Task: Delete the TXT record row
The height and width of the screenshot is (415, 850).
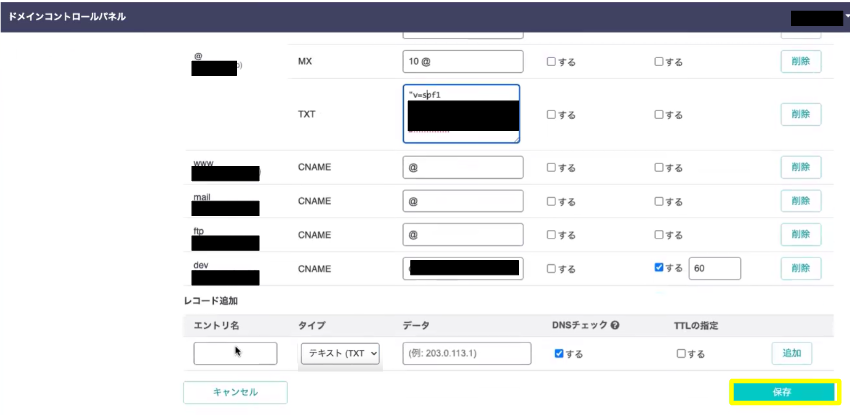Action: (x=800, y=114)
